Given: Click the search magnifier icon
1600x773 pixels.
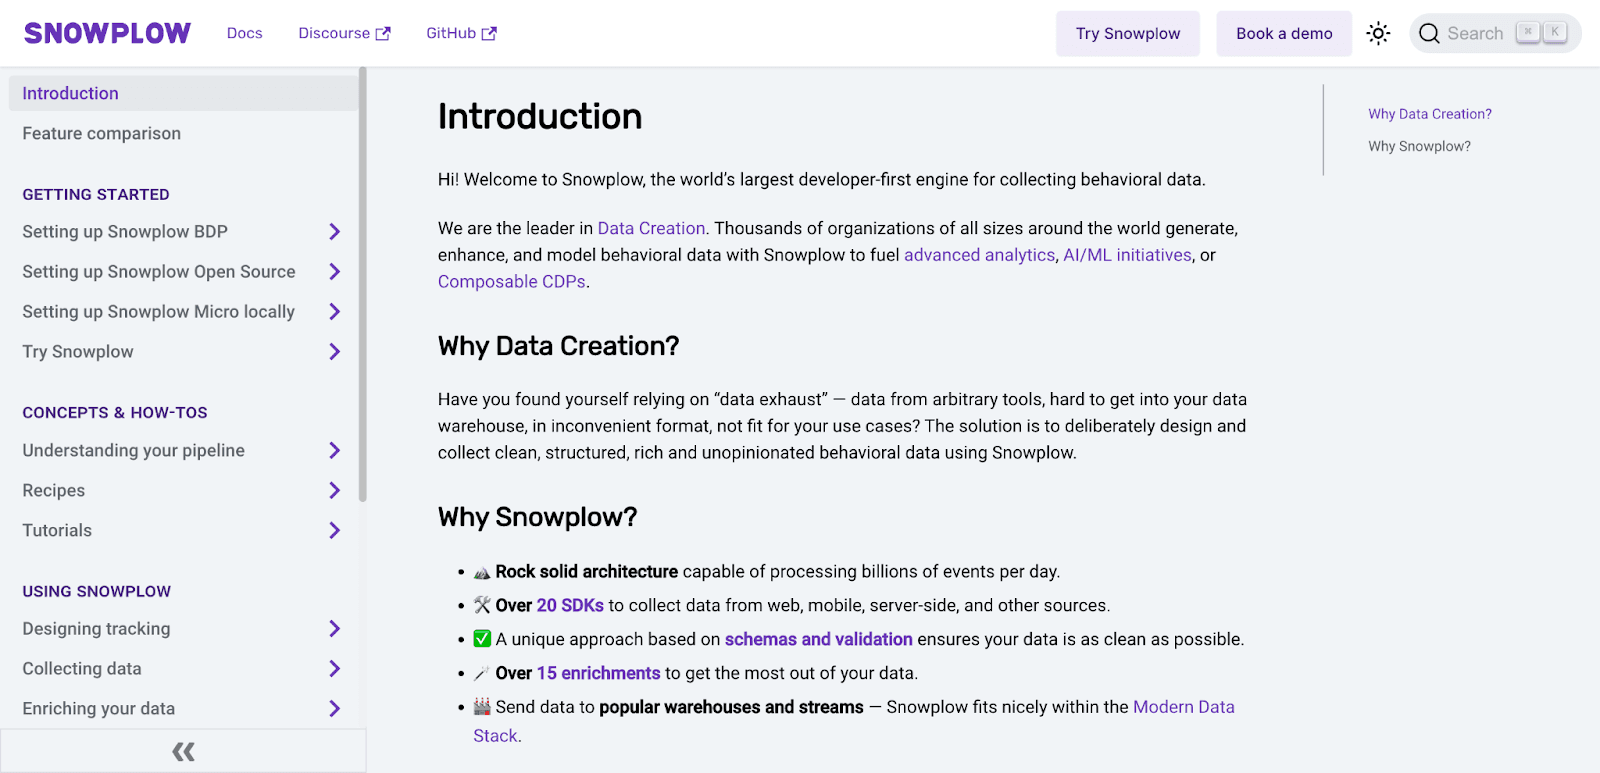Looking at the screenshot, I should click(x=1429, y=33).
